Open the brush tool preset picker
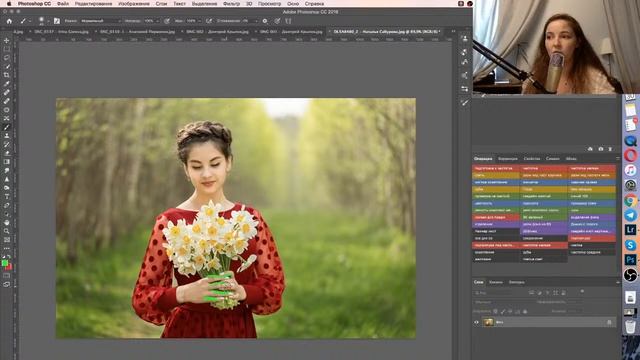This screenshot has height=360, width=640. (24, 21)
